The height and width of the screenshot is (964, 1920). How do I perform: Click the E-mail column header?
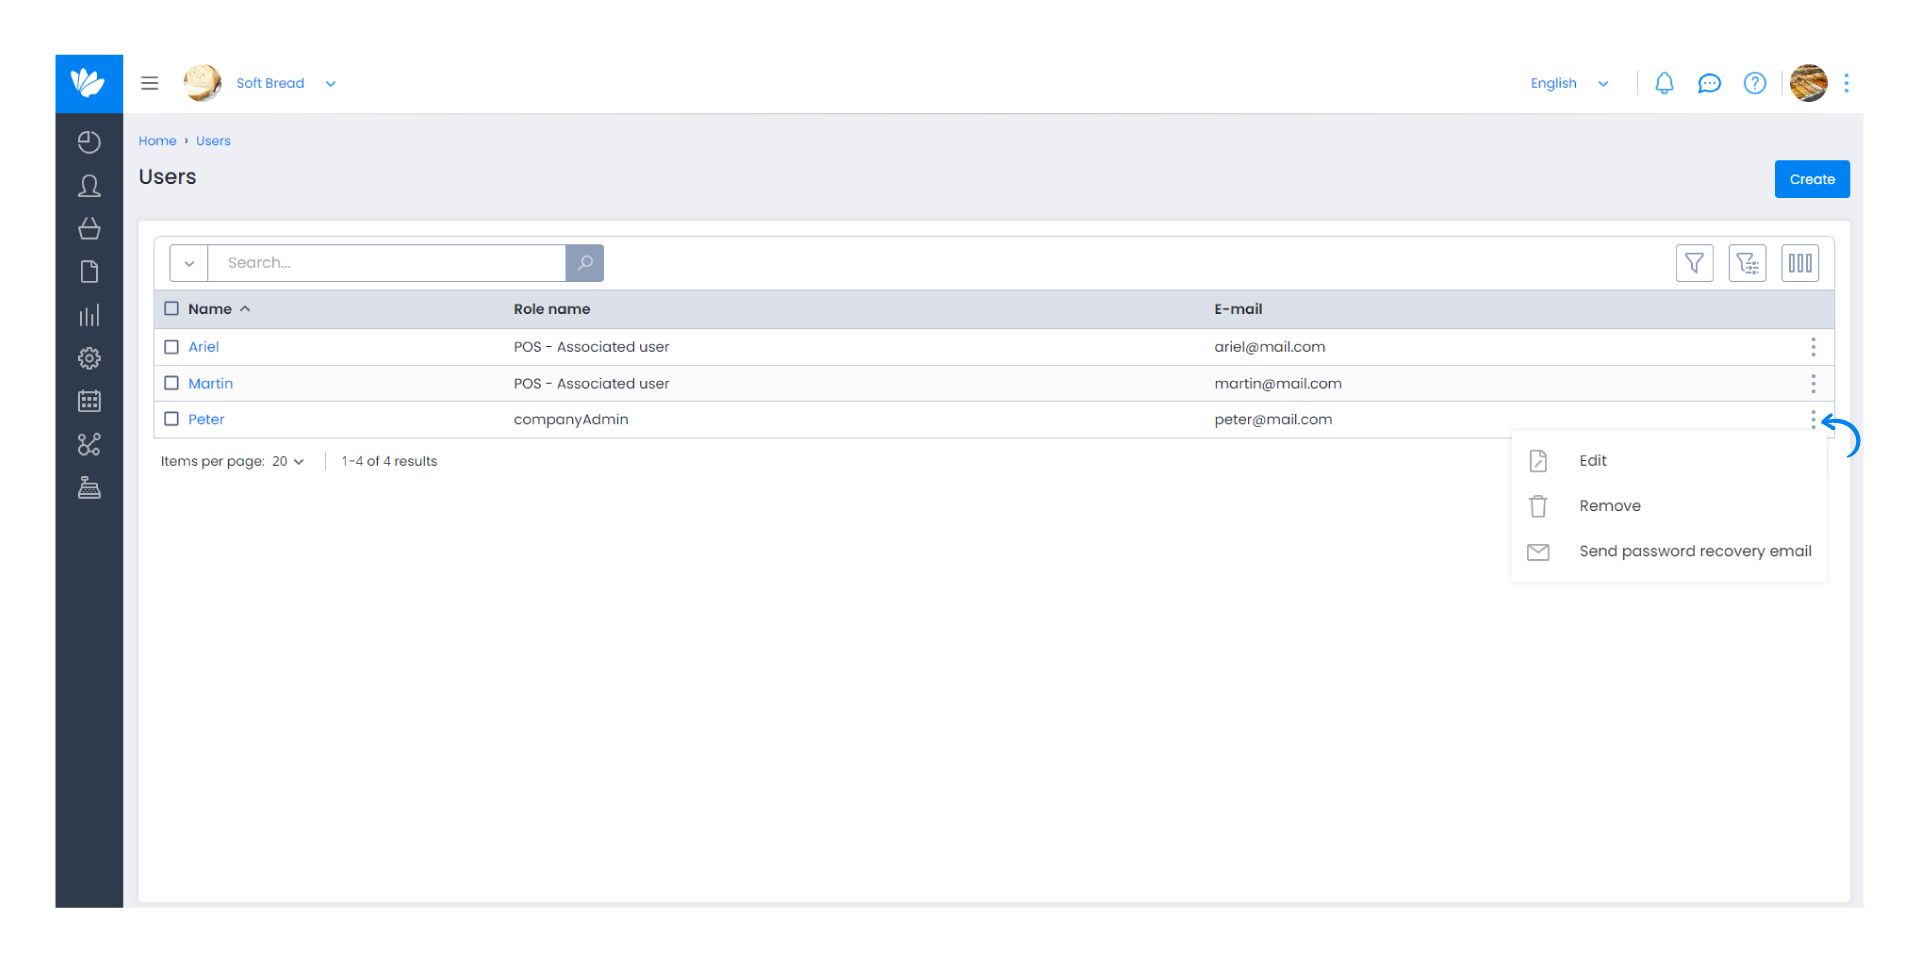click(x=1238, y=309)
